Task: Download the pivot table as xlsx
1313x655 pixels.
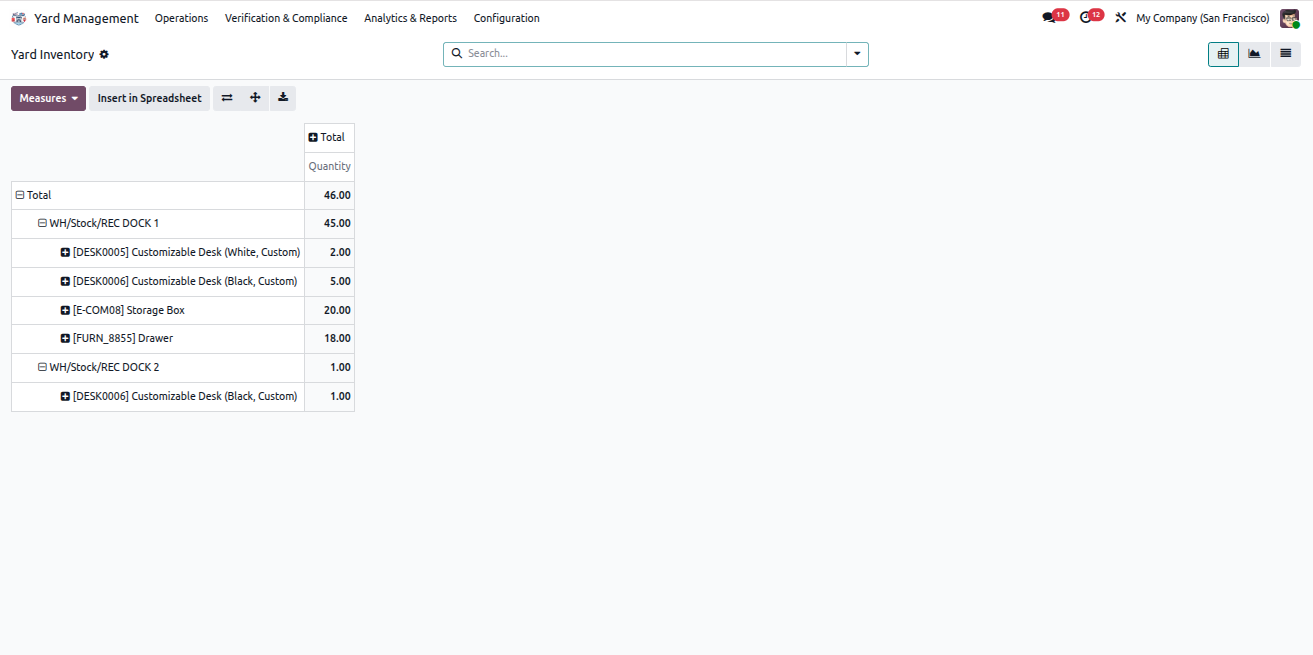Action: (283, 98)
